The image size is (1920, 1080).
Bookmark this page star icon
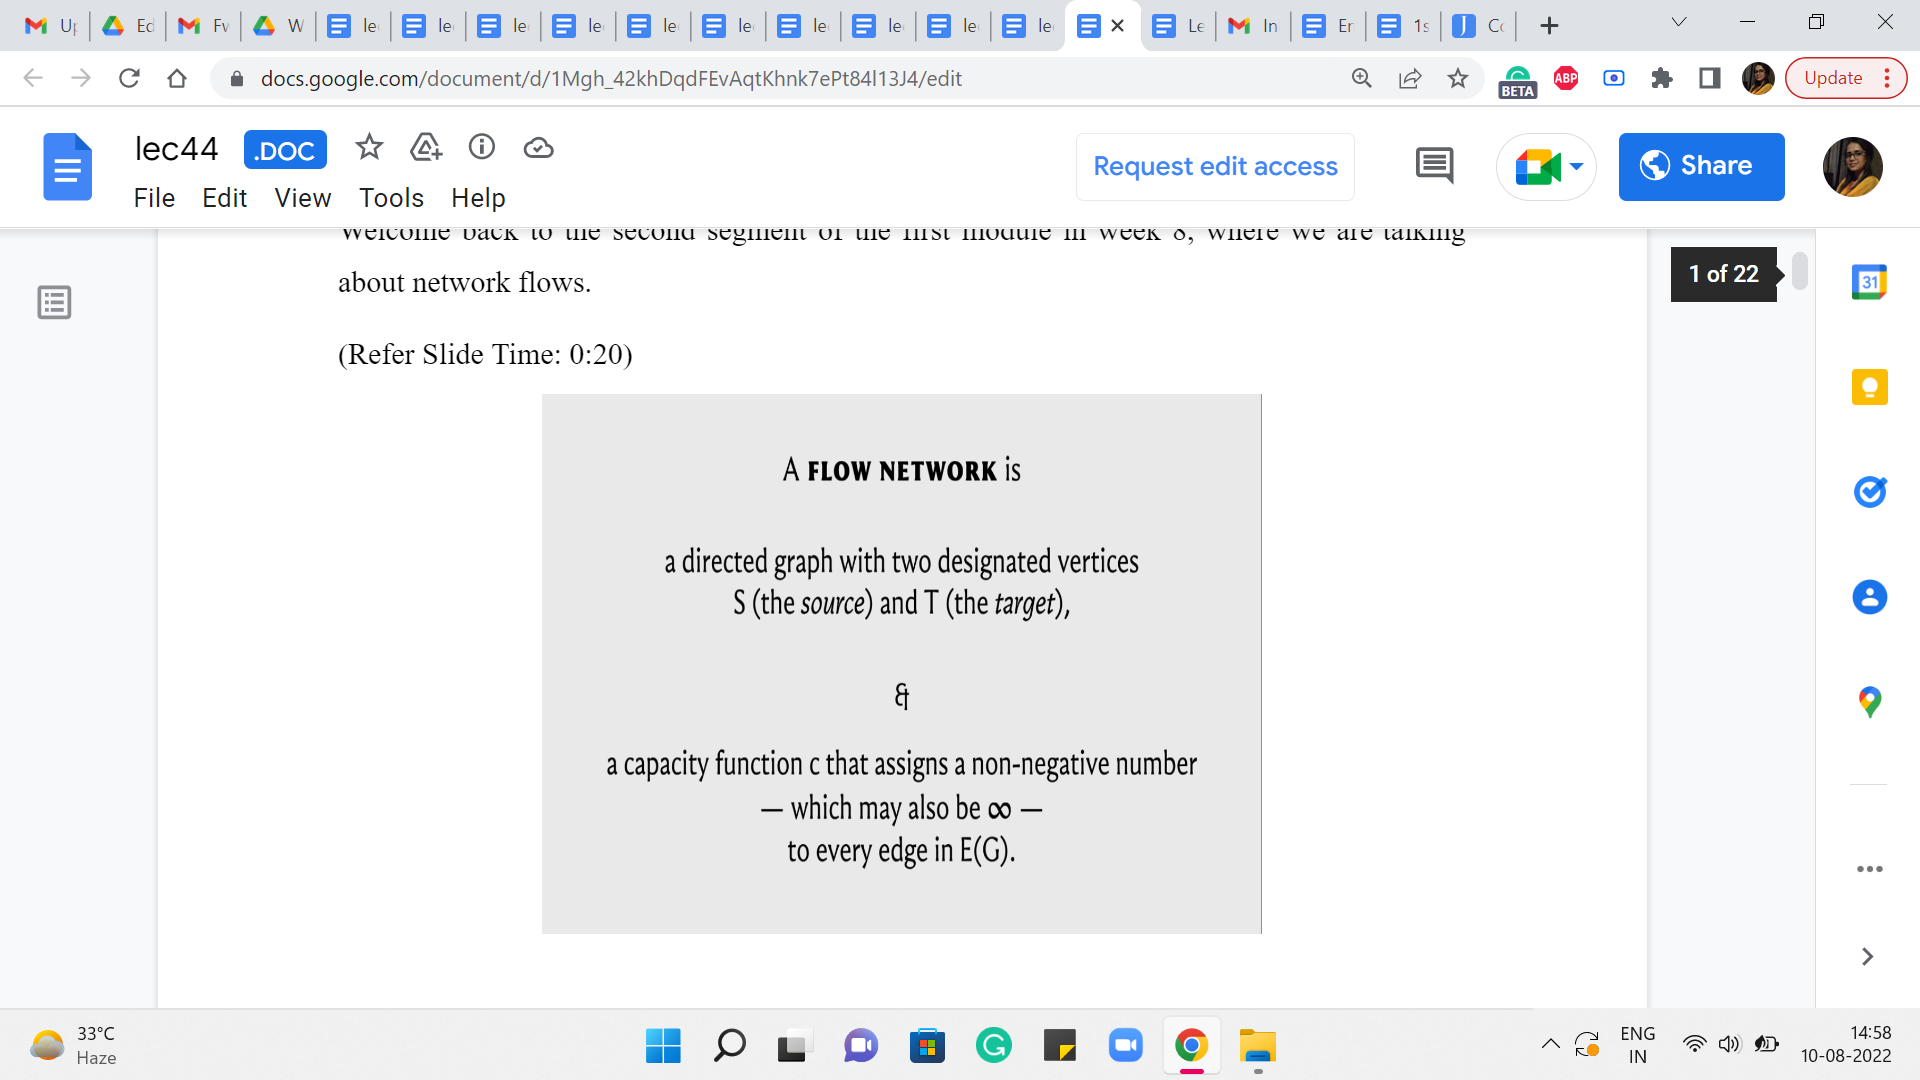click(x=1458, y=78)
